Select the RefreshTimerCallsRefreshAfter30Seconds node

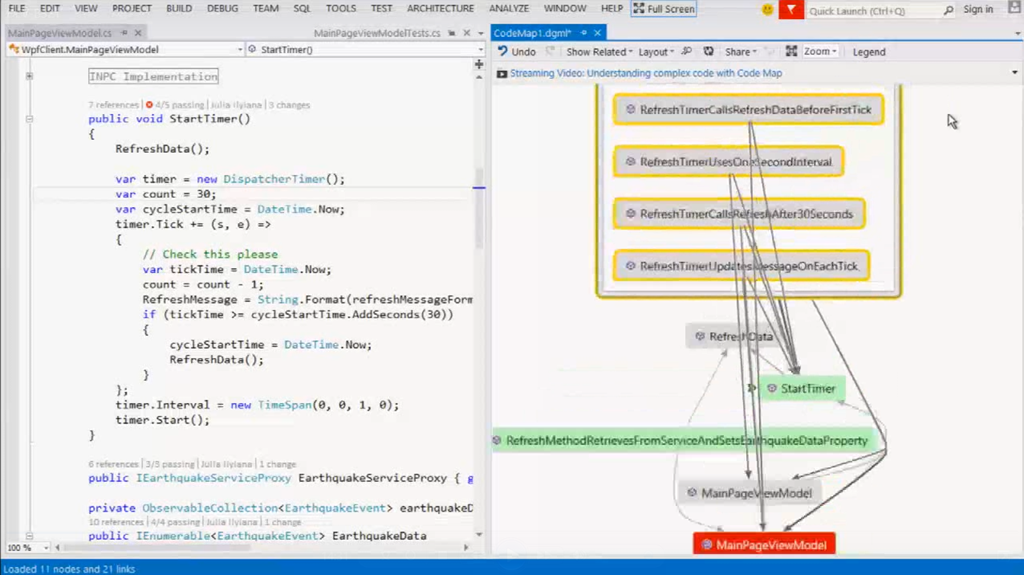[739, 214]
